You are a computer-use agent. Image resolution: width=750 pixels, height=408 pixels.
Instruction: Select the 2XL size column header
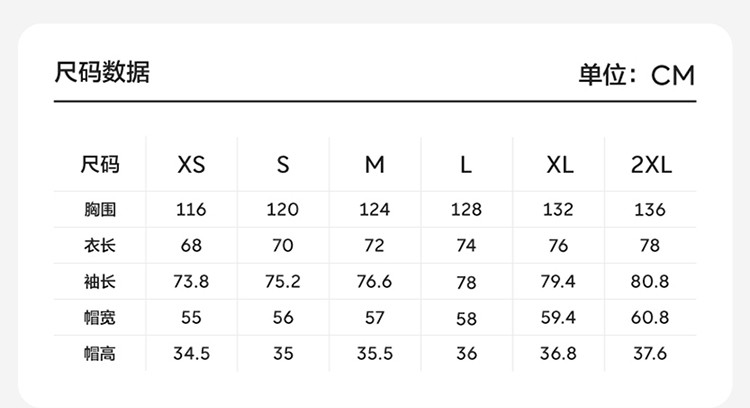tap(651, 165)
